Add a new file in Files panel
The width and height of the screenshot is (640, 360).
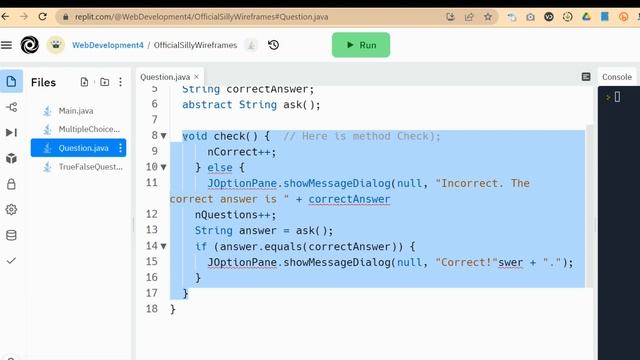click(x=84, y=82)
